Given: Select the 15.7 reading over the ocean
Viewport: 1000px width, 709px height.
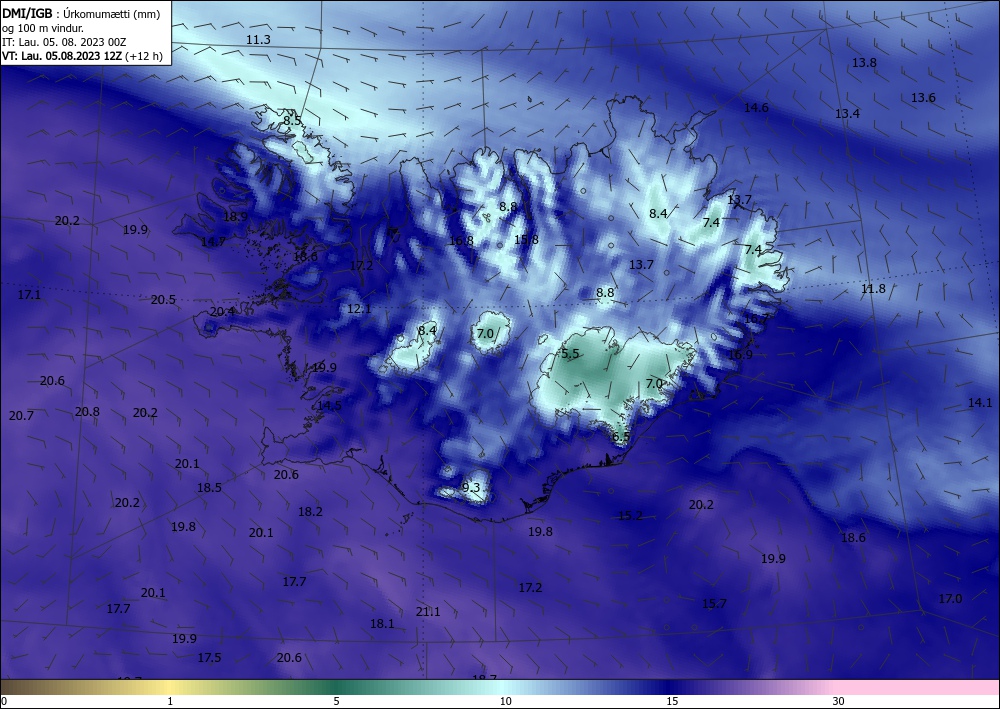Looking at the screenshot, I should [714, 603].
